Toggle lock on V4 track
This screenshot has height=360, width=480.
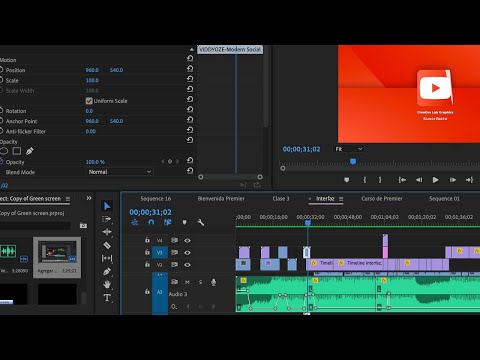147,240
